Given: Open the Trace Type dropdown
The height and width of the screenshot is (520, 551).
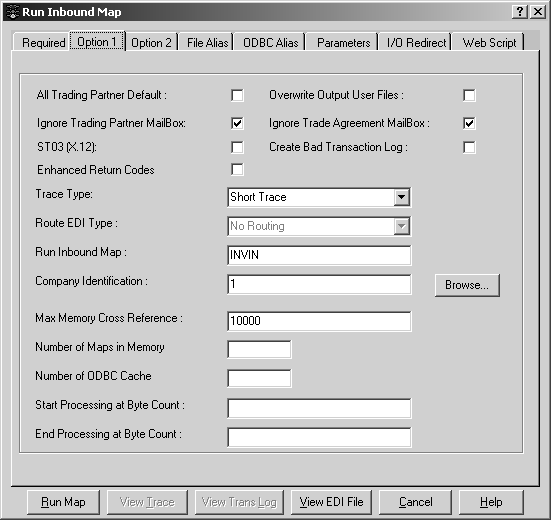Looking at the screenshot, I should tap(401, 197).
